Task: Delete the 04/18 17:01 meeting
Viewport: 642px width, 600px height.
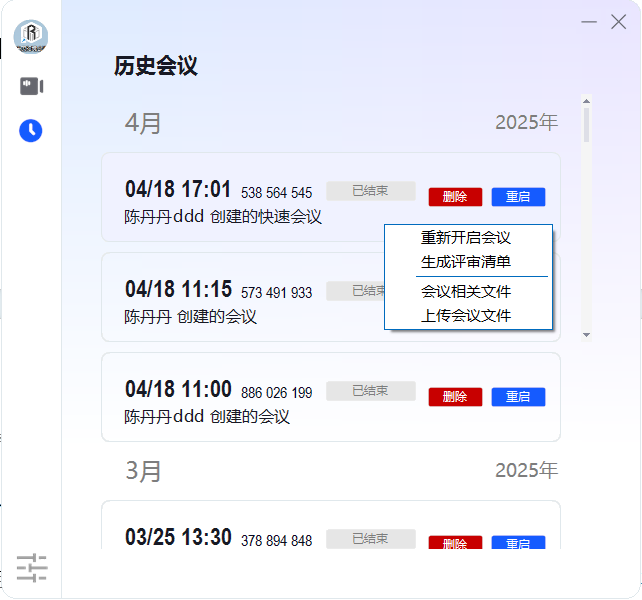Action: (455, 197)
